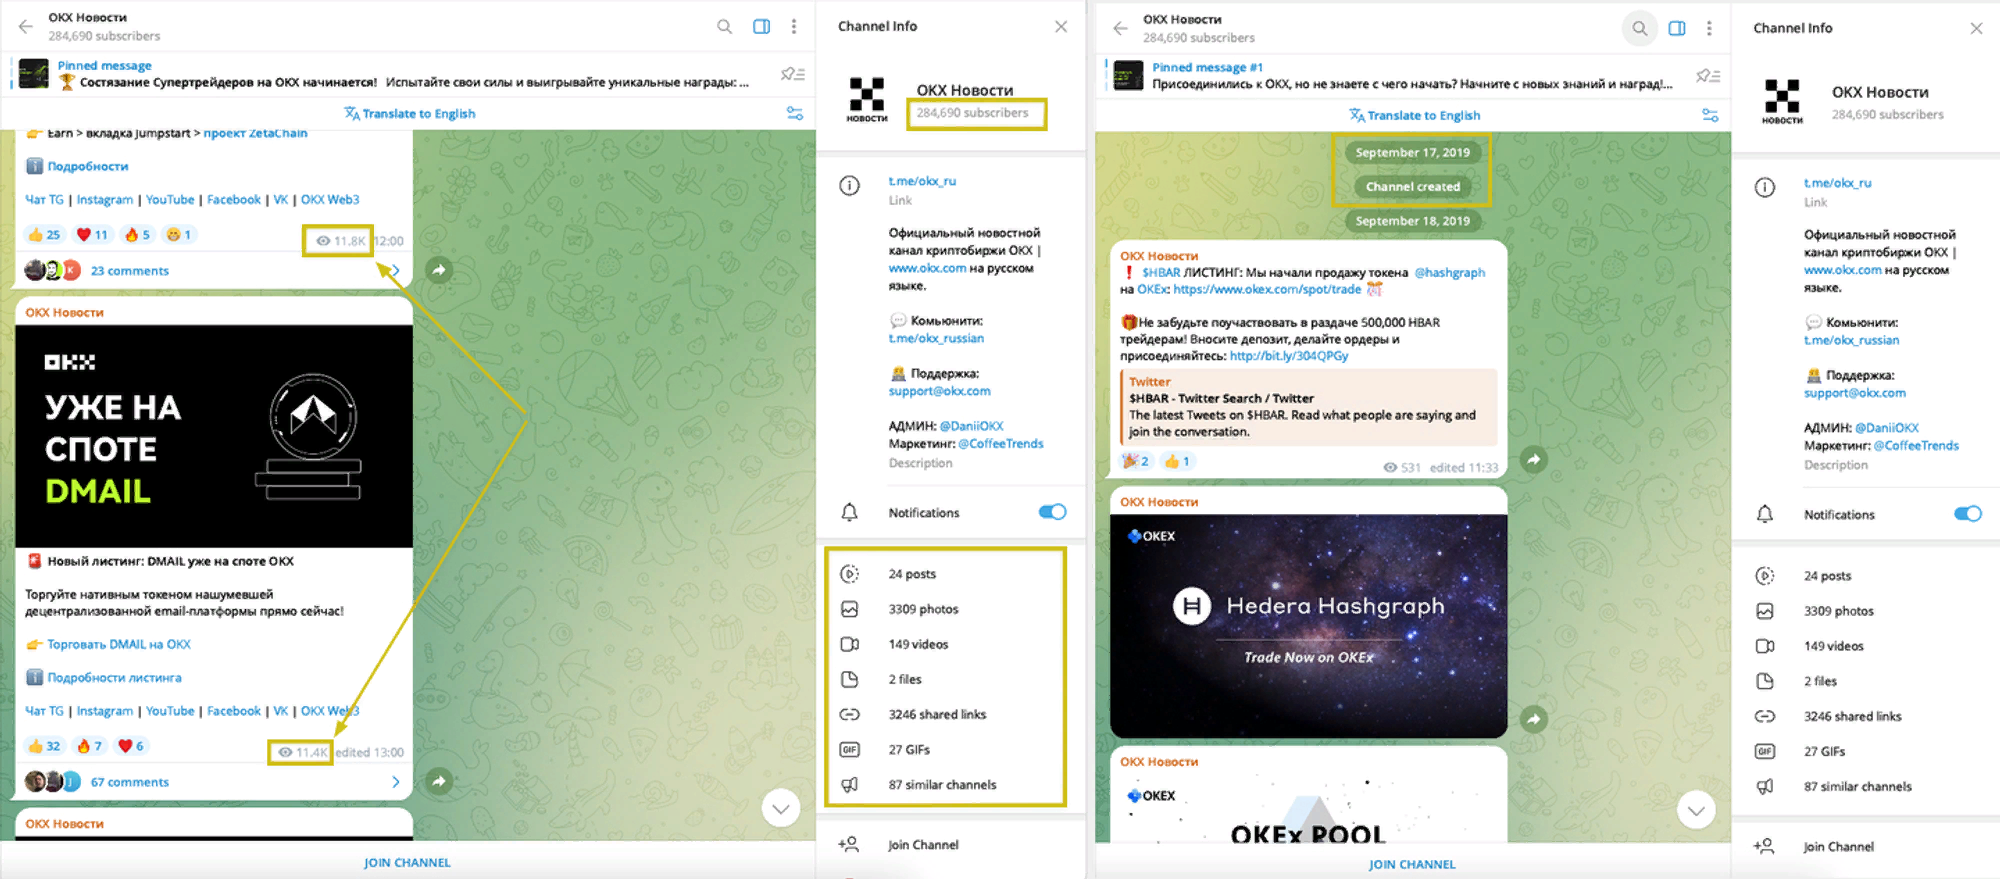
Task: Open three-dot menu in left window
Action: coord(794,27)
